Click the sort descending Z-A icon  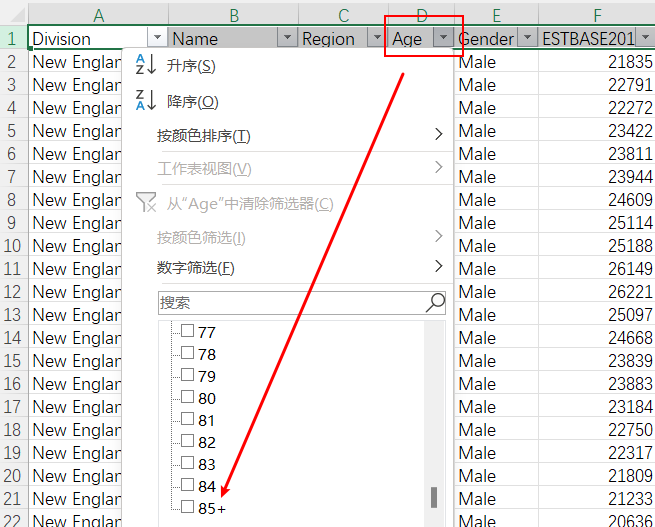pos(145,101)
